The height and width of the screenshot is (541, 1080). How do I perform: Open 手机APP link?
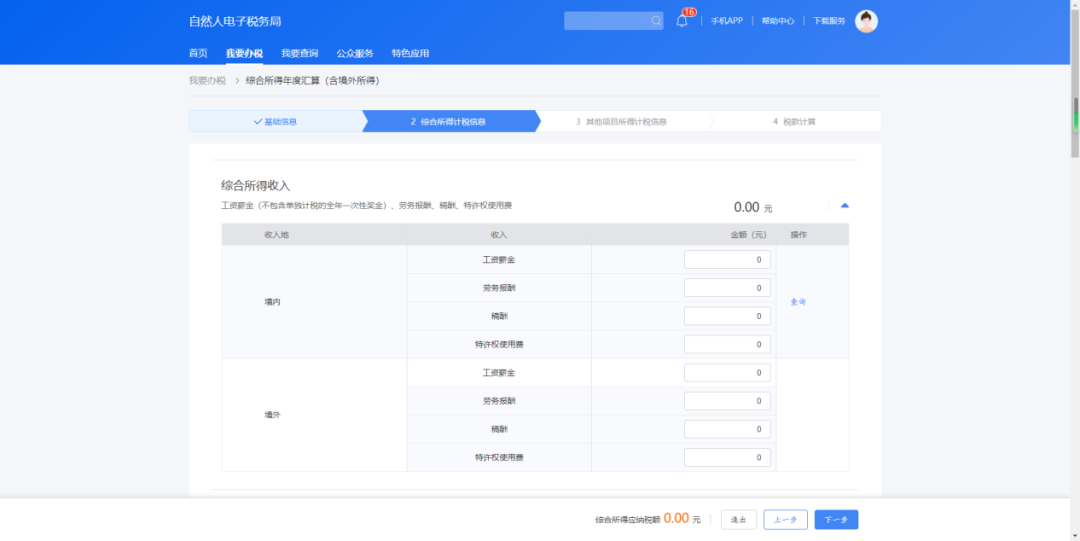[727, 21]
